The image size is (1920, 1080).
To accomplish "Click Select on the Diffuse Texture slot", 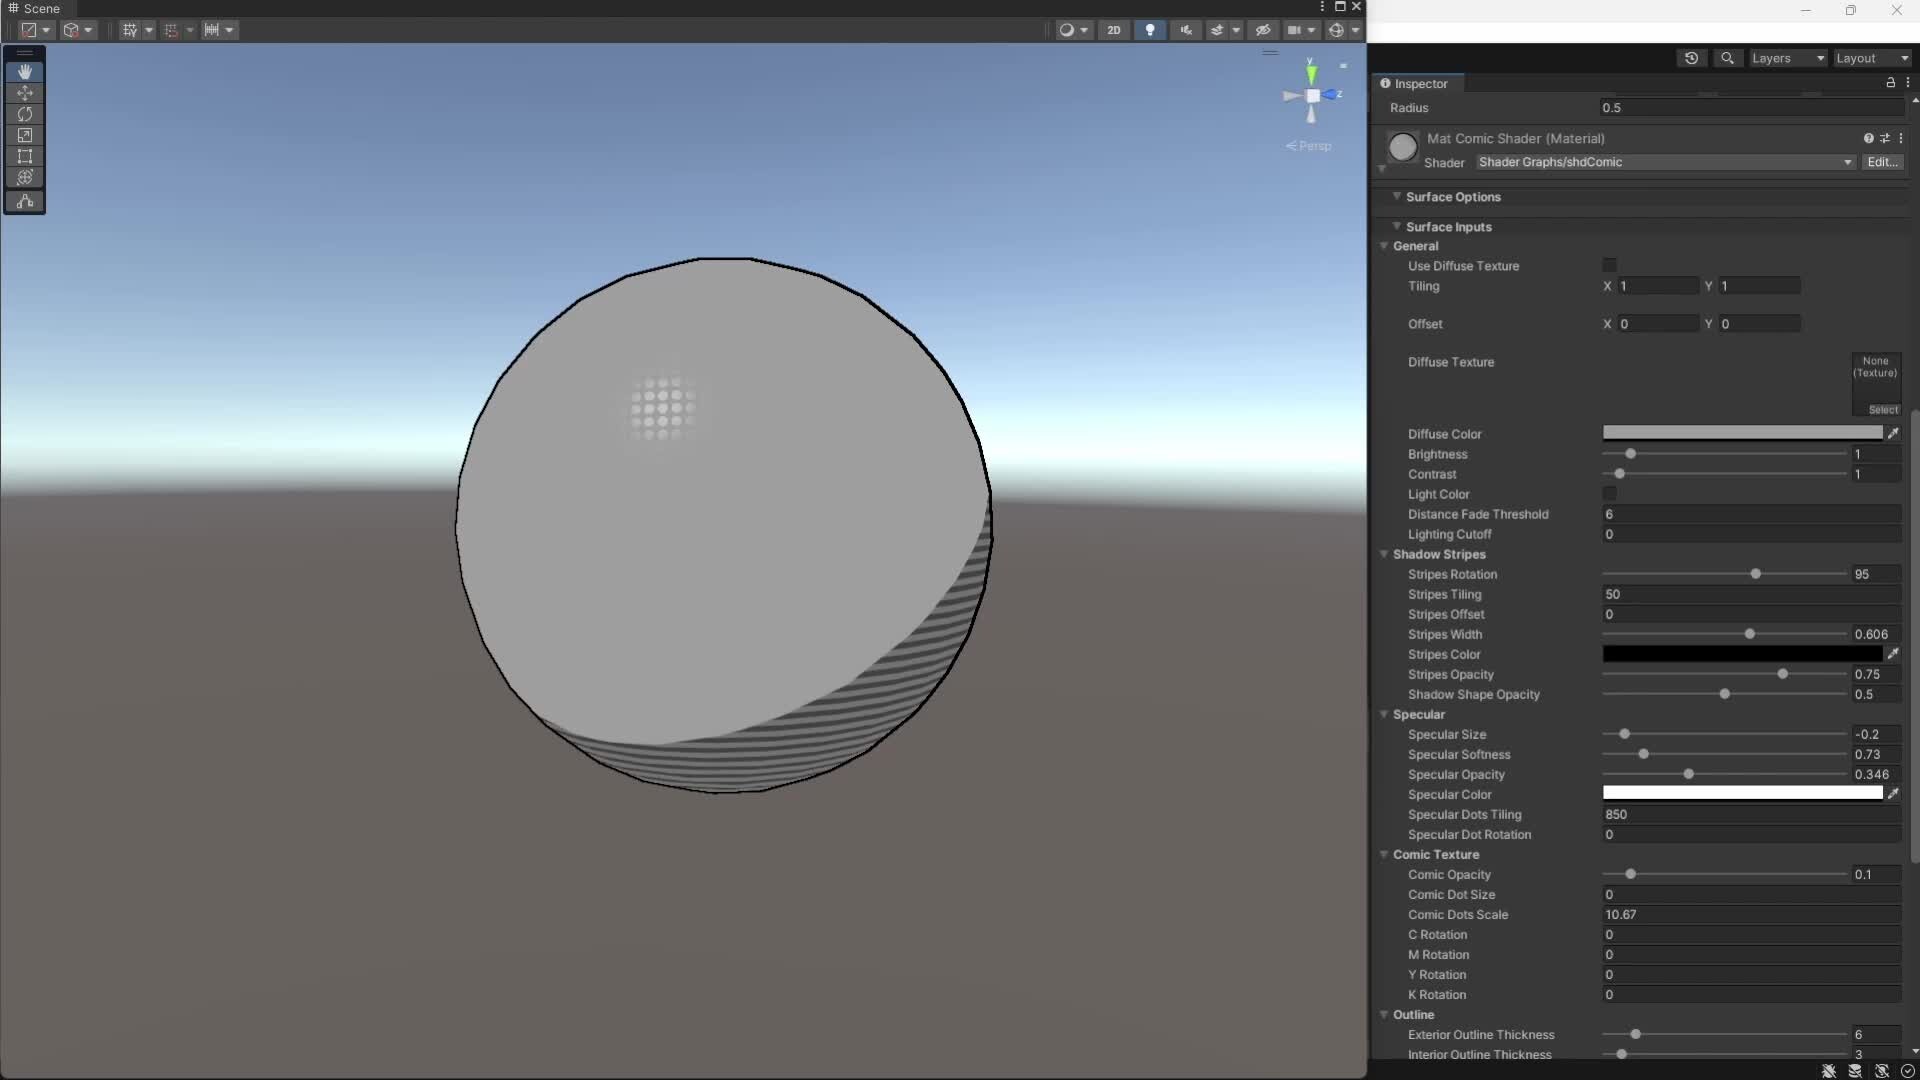I will click(x=1883, y=409).
